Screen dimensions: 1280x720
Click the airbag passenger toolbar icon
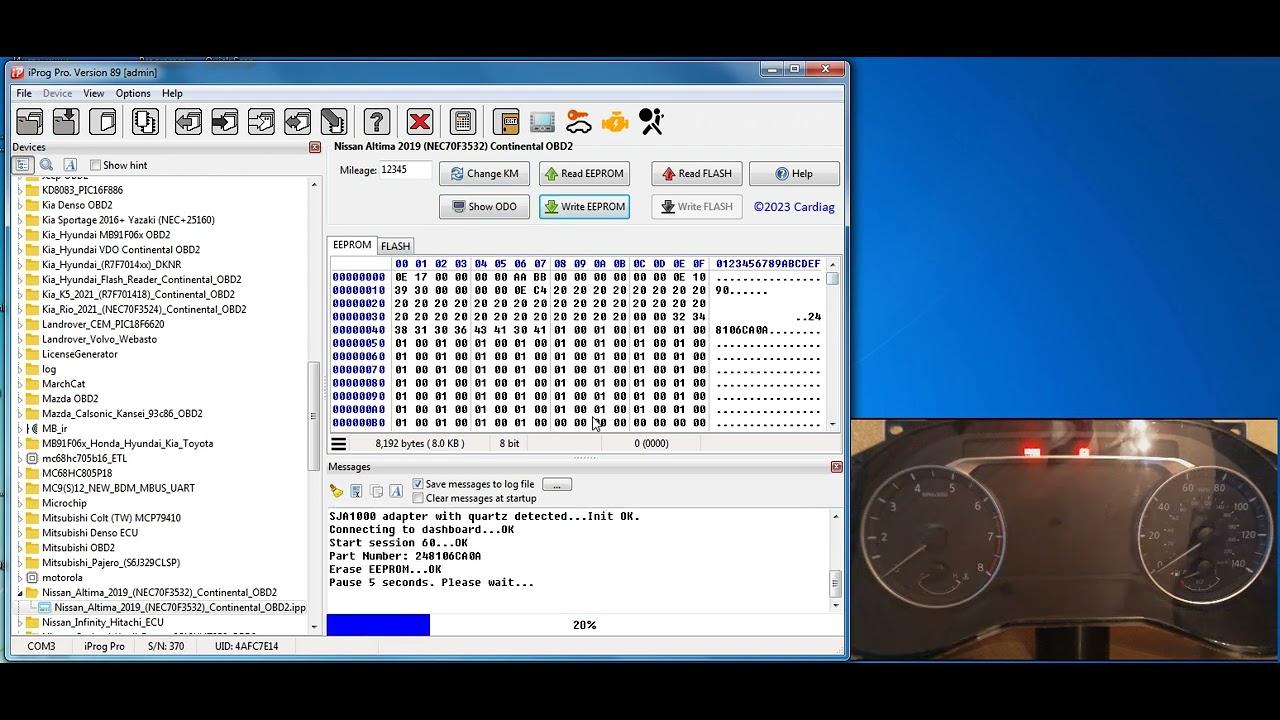tap(652, 122)
